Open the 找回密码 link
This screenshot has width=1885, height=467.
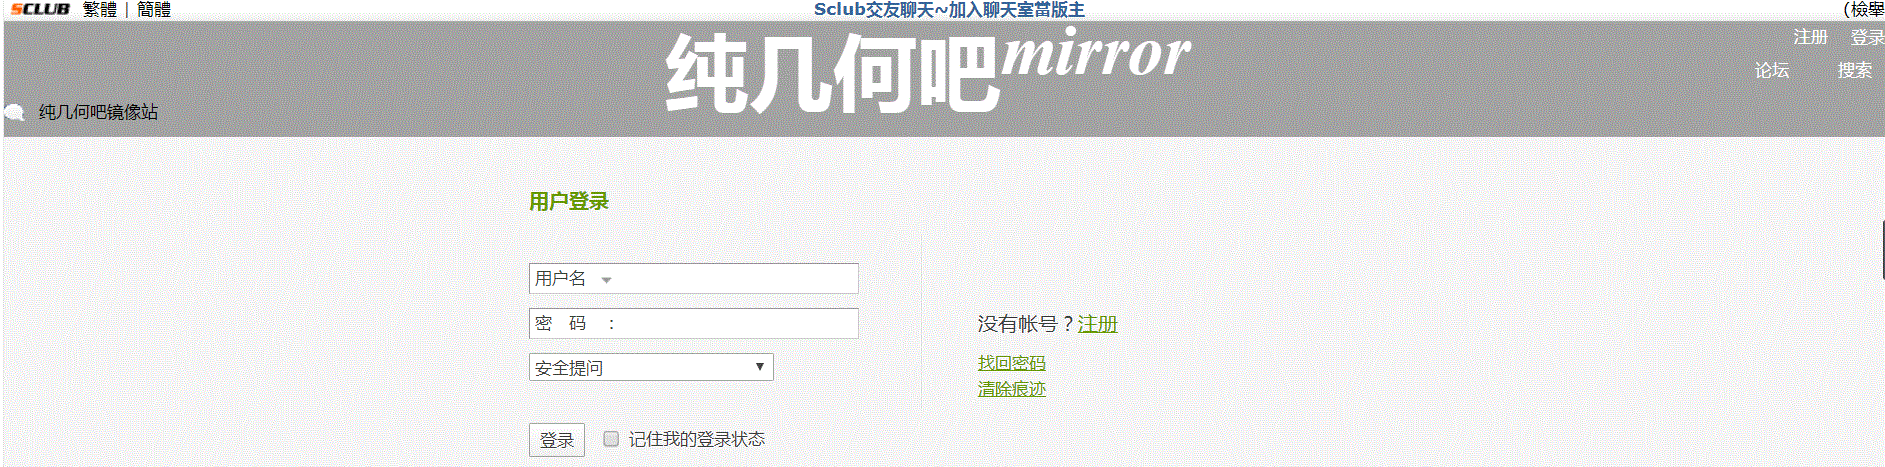1011,363
